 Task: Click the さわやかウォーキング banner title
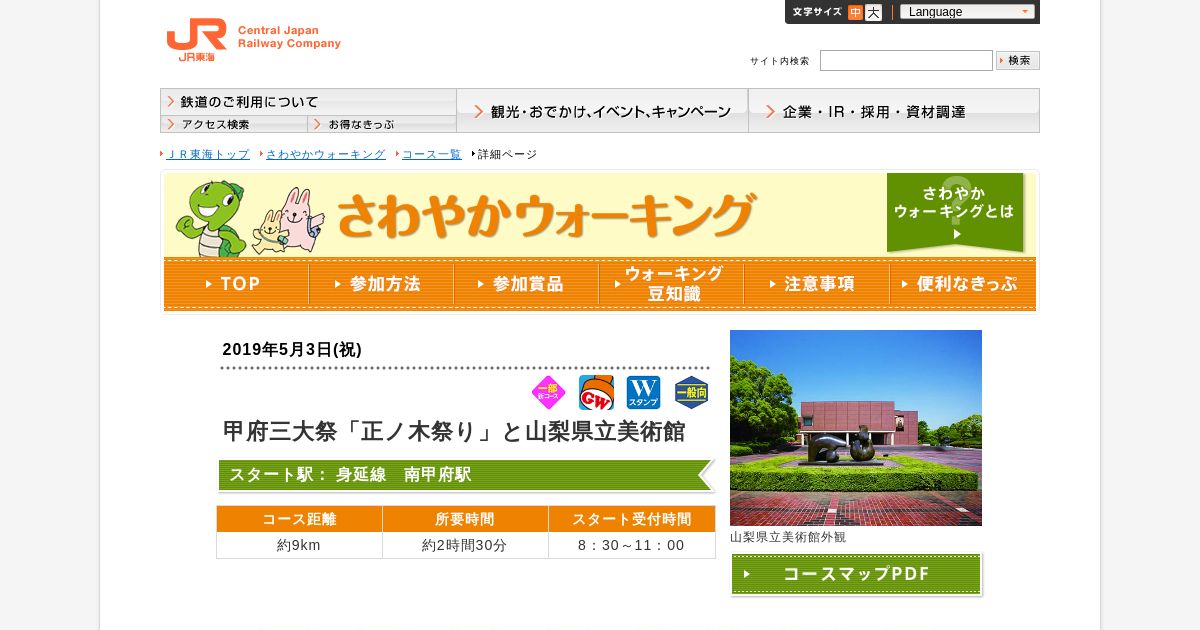tap(546, 215)
